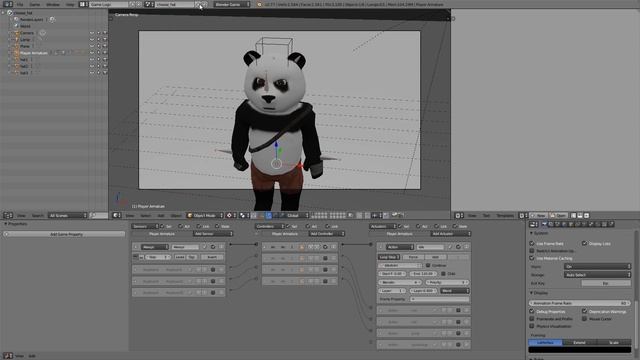640x360 pixels.
Task: Toggle Debug Properties checkbox
Action: pyautogui.click(x=532, y=311)
